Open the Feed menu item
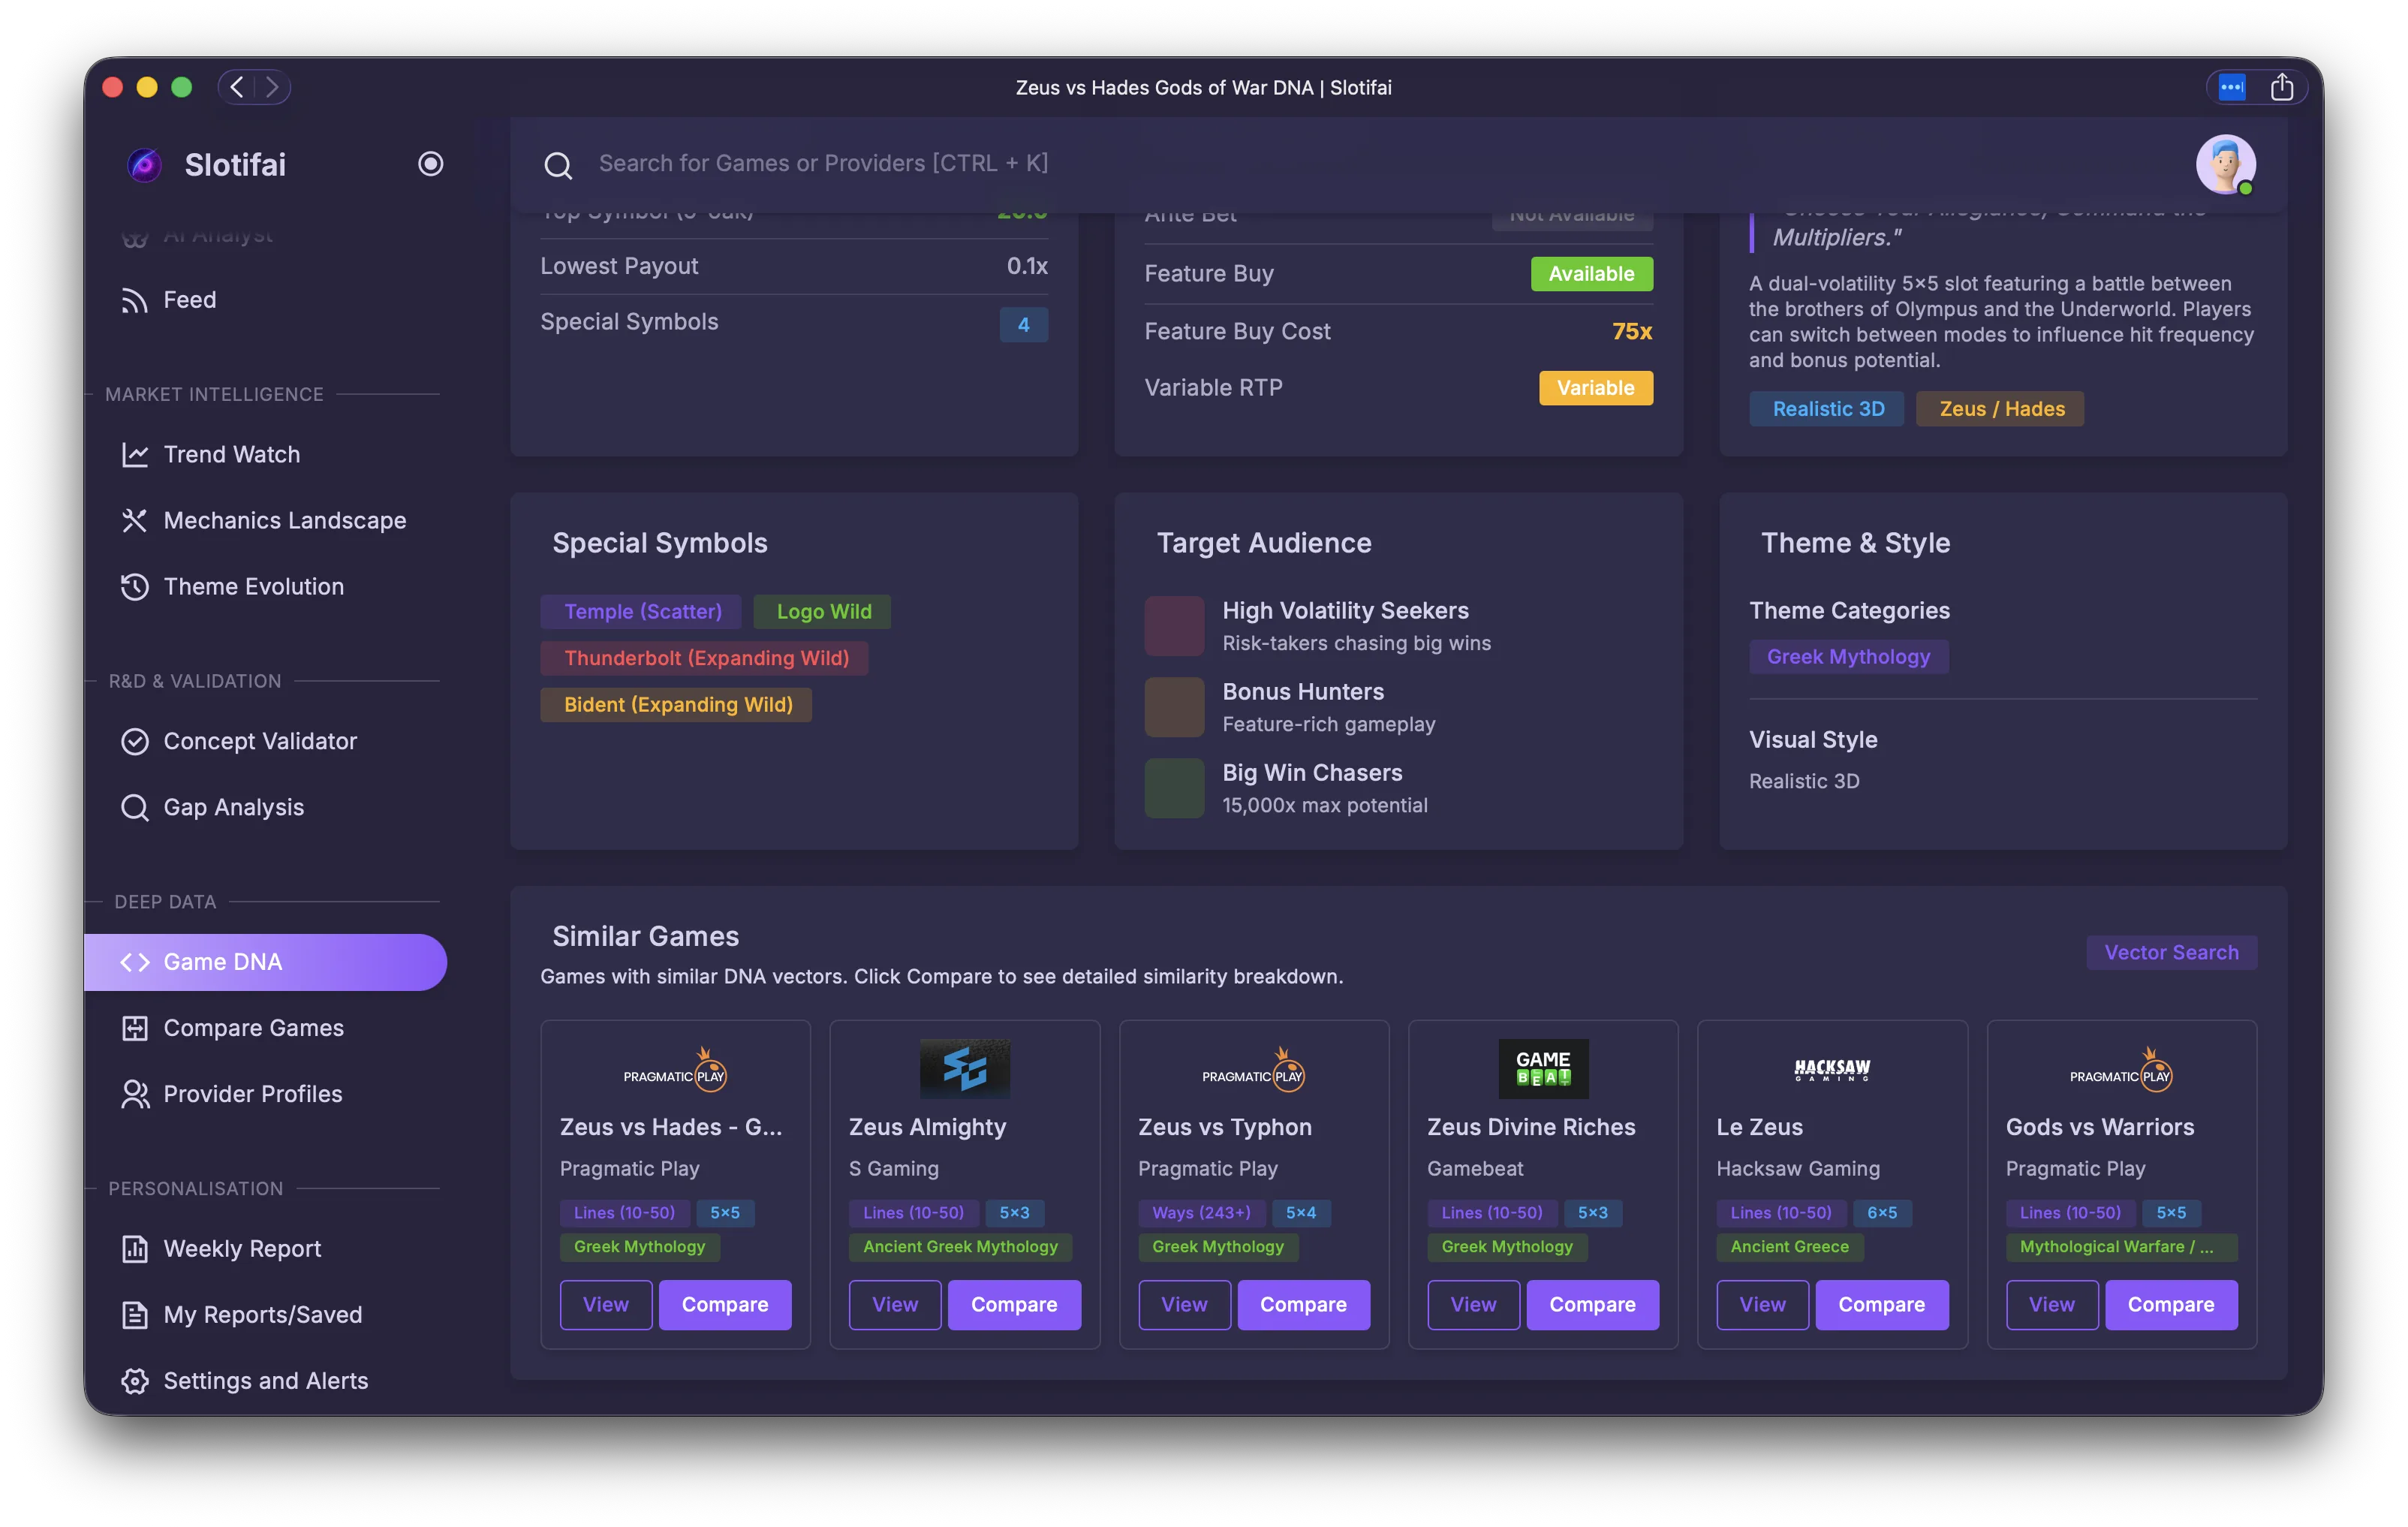 [x=265, y=300]
